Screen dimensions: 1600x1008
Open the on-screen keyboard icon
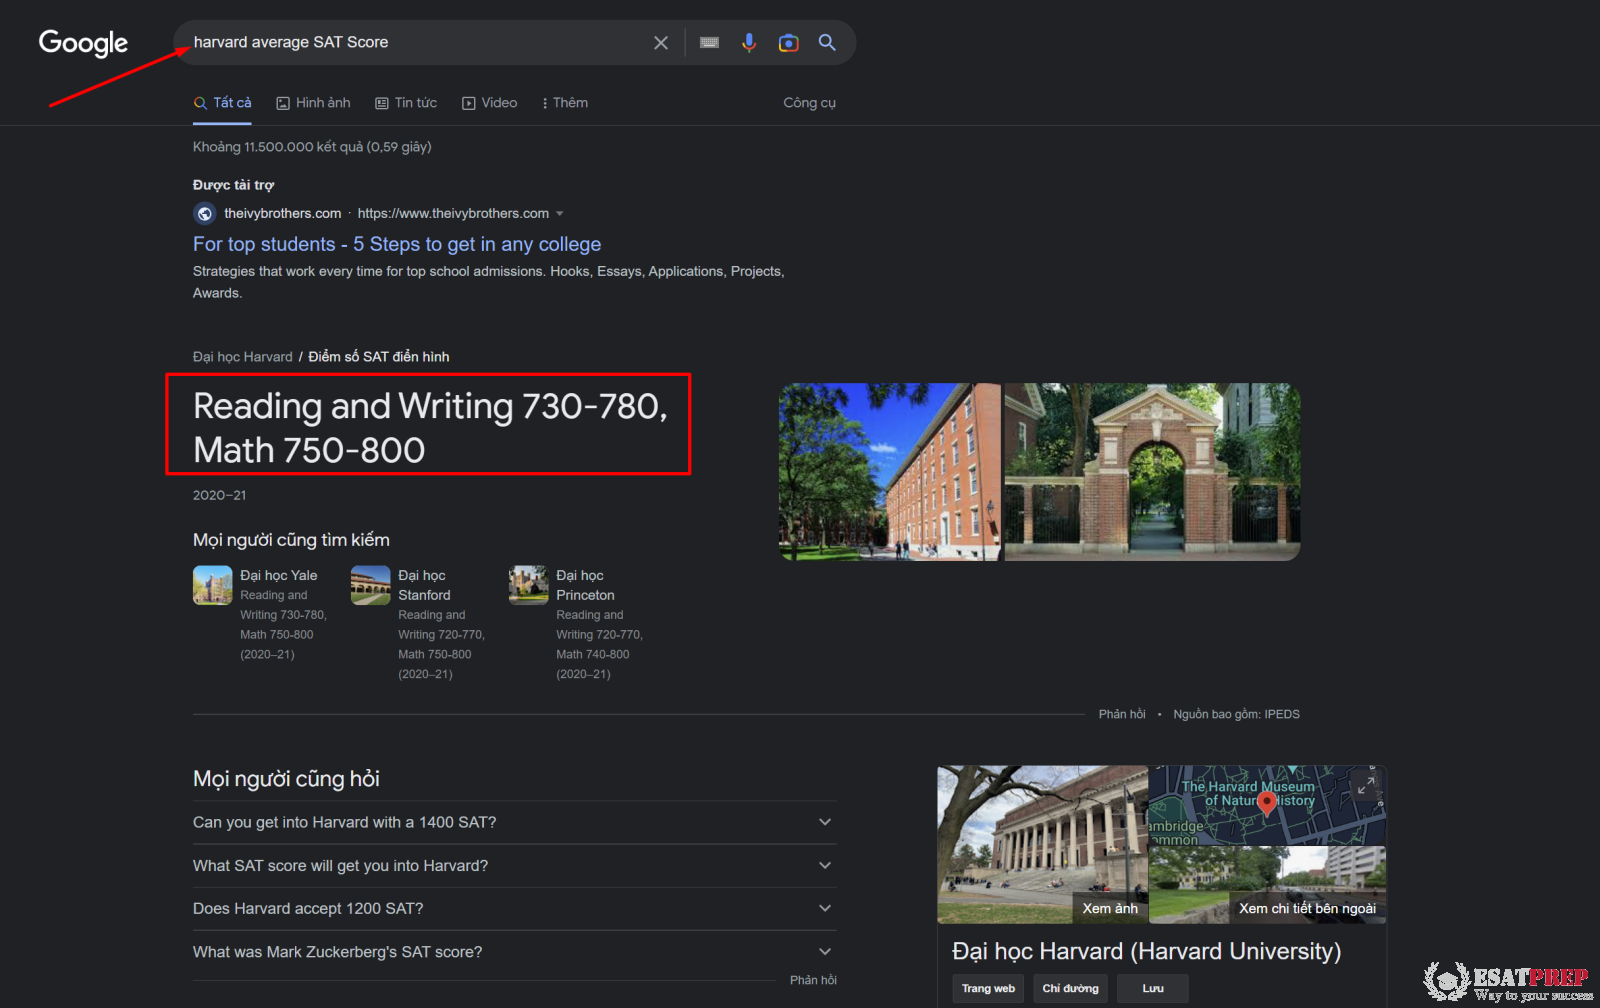tap(709, 43)
